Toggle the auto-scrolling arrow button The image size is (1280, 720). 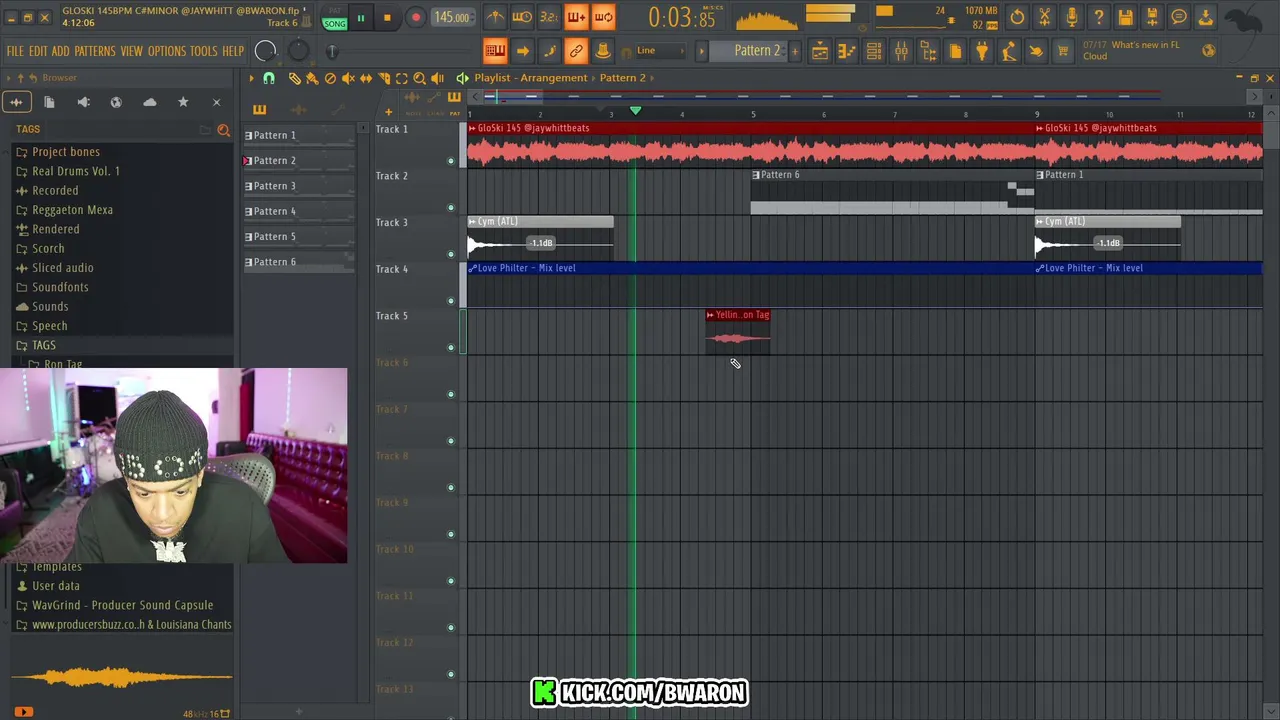pyautogui.click(x=522, y=51)
